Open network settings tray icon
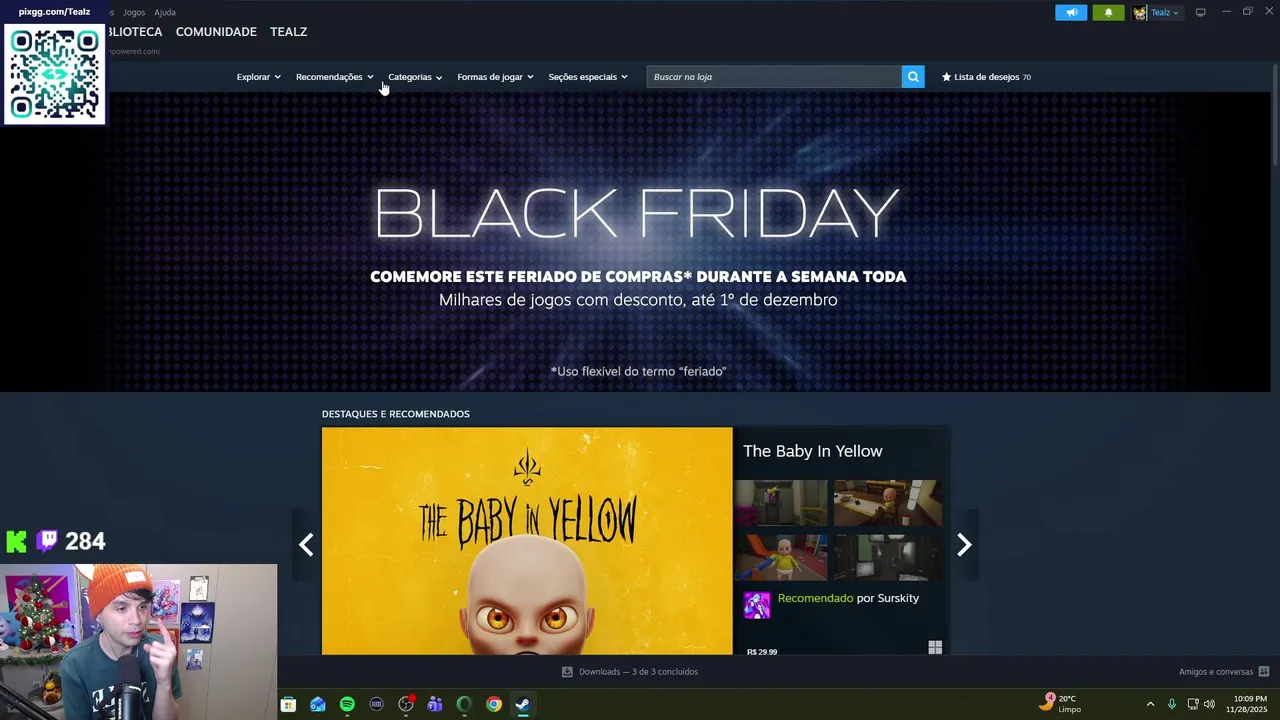 tap(1193, 704)
